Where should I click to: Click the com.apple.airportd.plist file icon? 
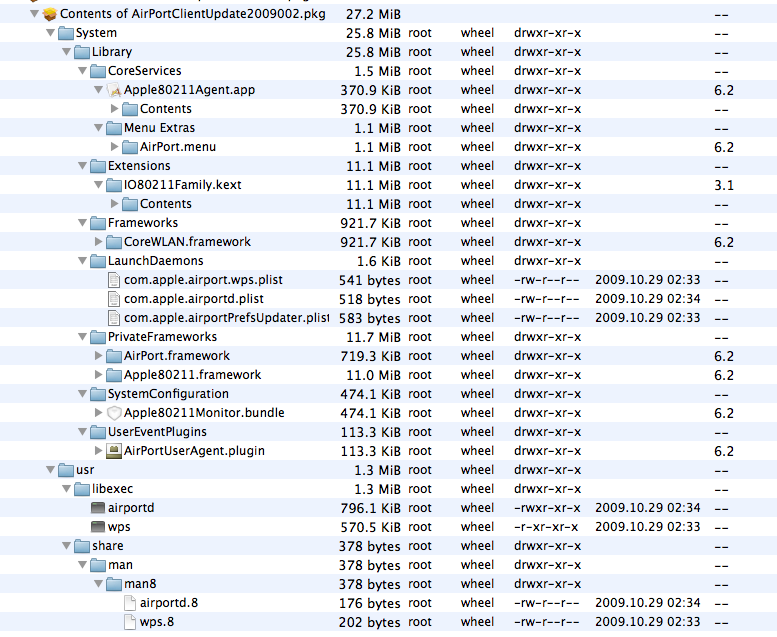pos(114,299)
